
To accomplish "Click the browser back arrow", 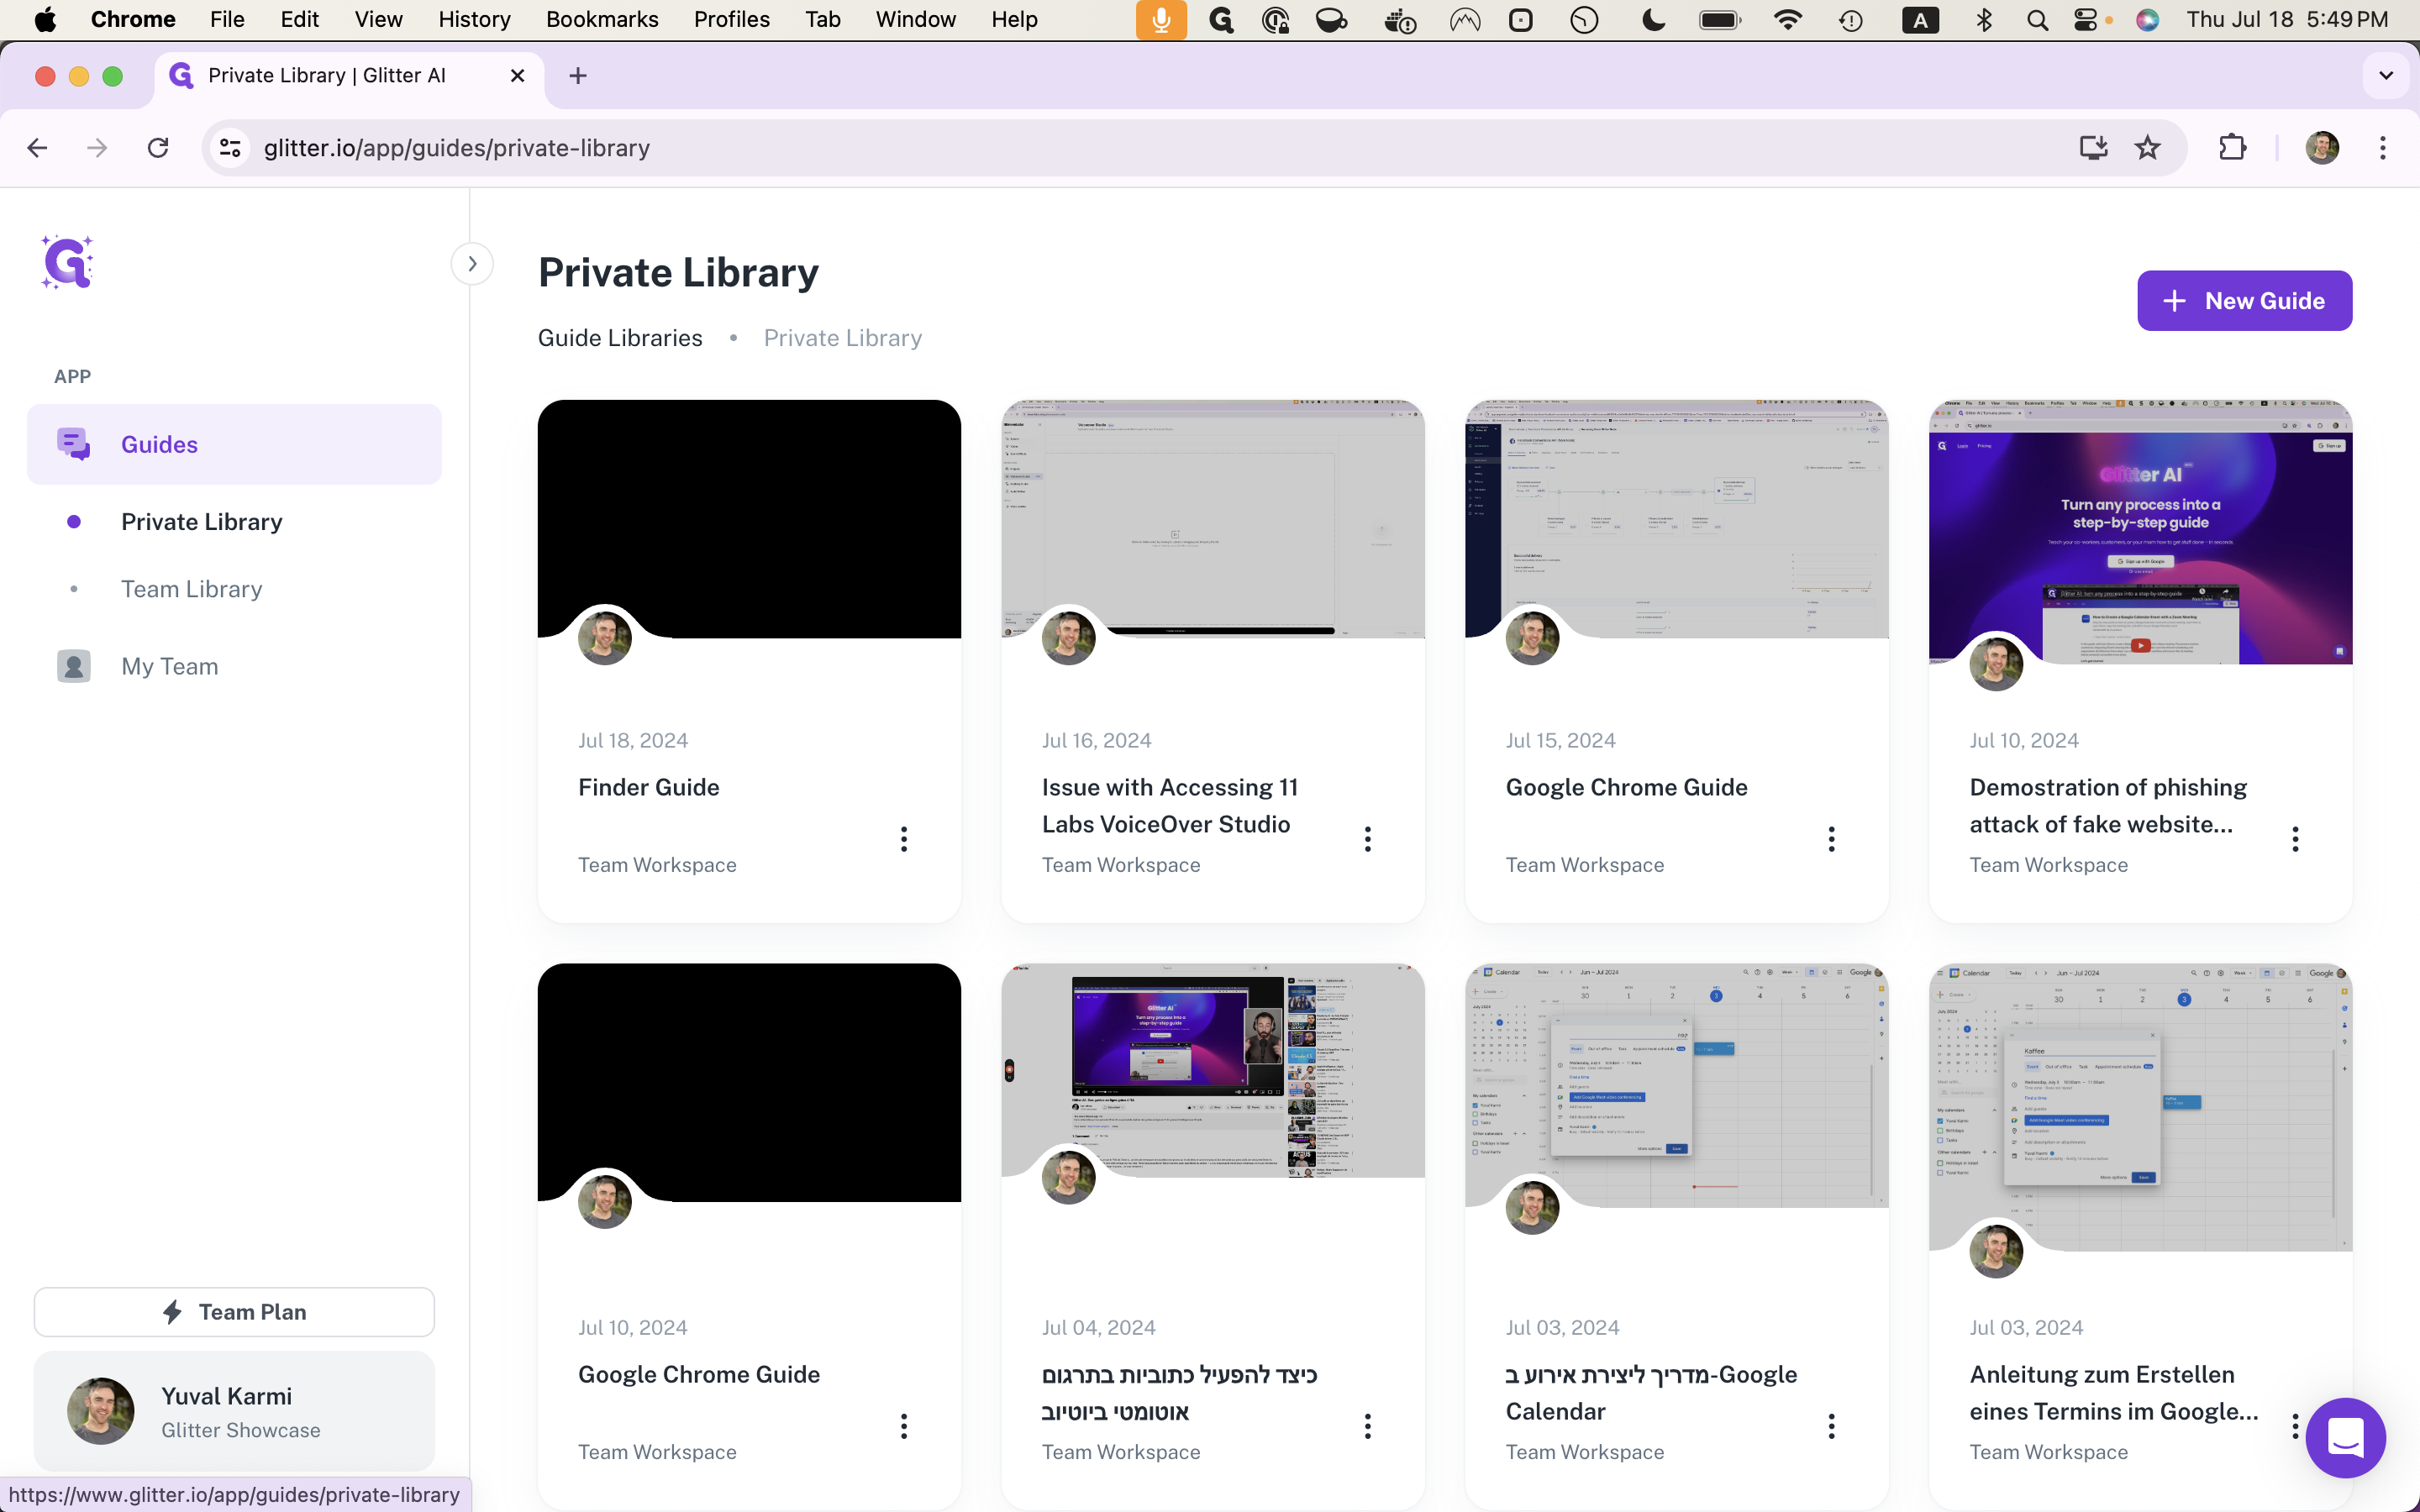I will 38,148.
